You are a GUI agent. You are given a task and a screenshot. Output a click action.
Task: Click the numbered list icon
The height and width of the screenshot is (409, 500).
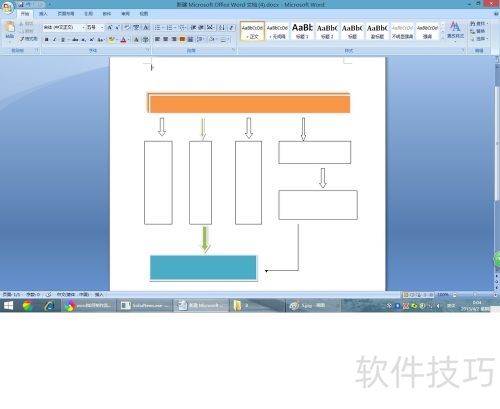pyautogui.click(x=170, y=28)
